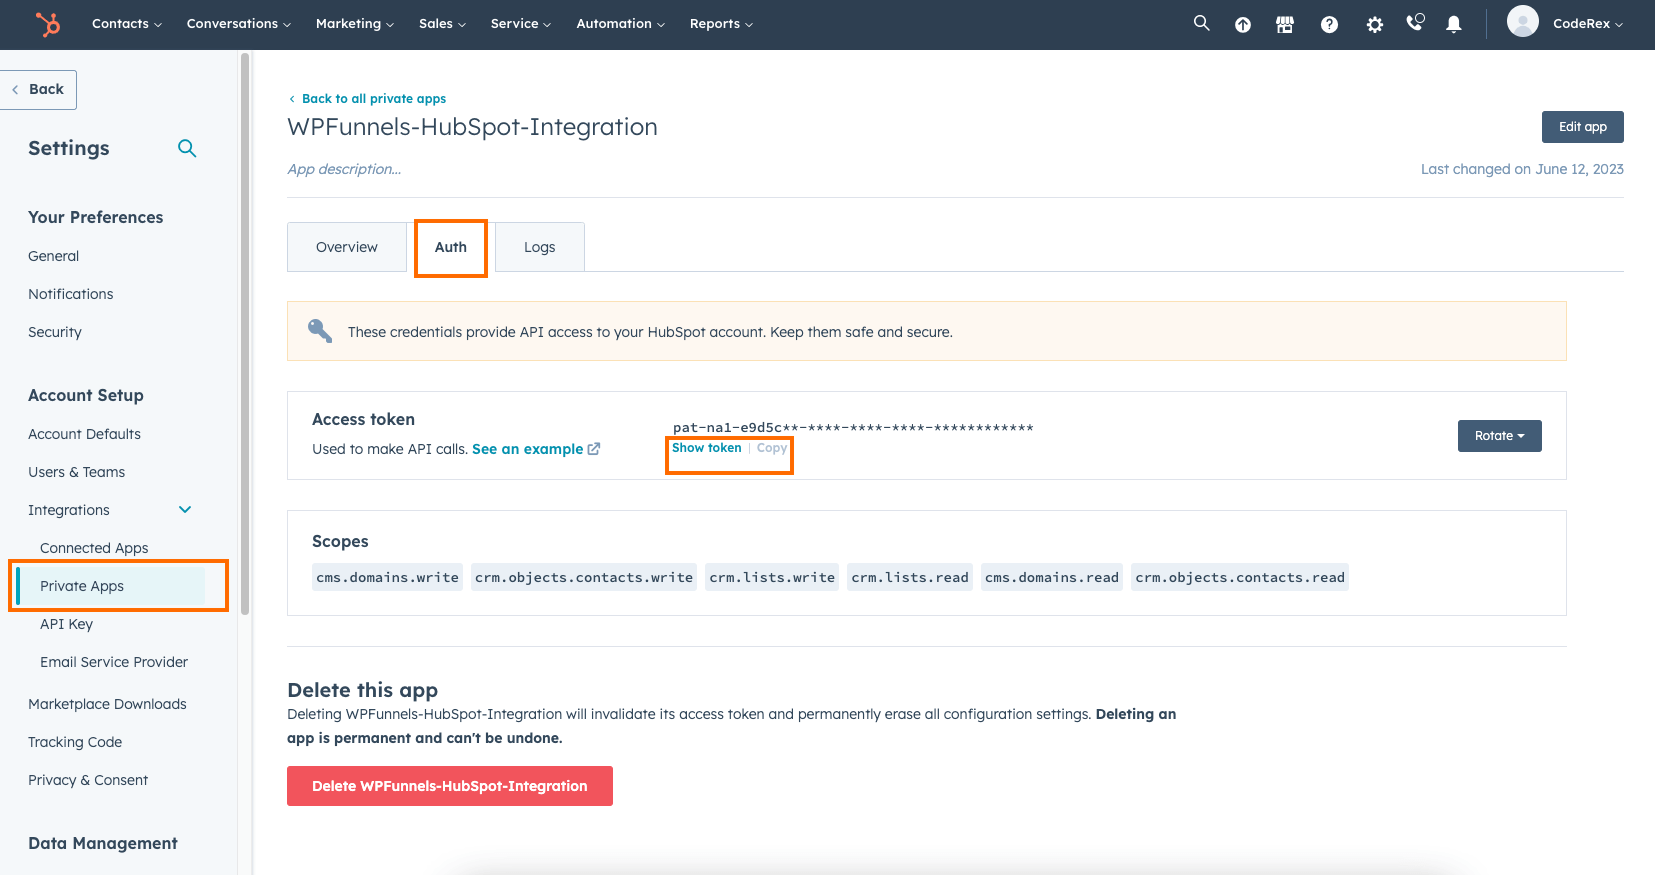The width and height of the screenshot is (1655, 875).
Task: Open Account Defaults
Action: pyautogui.click(x=85, y=434)
